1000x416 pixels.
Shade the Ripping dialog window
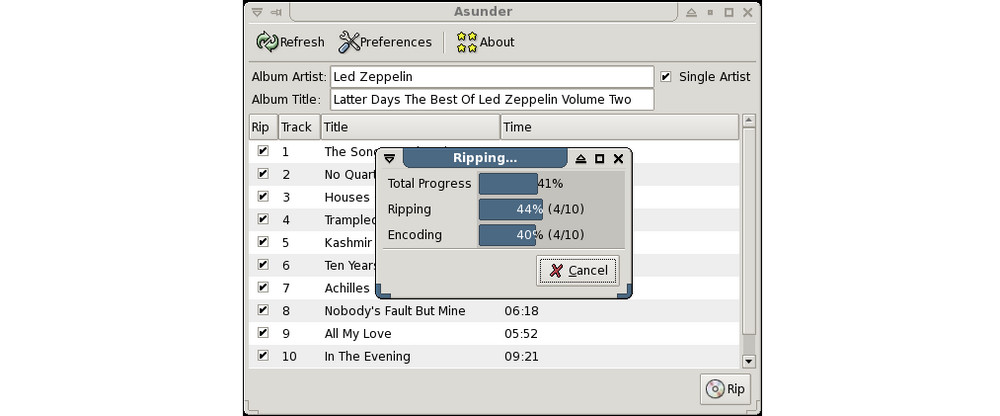tap(580, 159)
